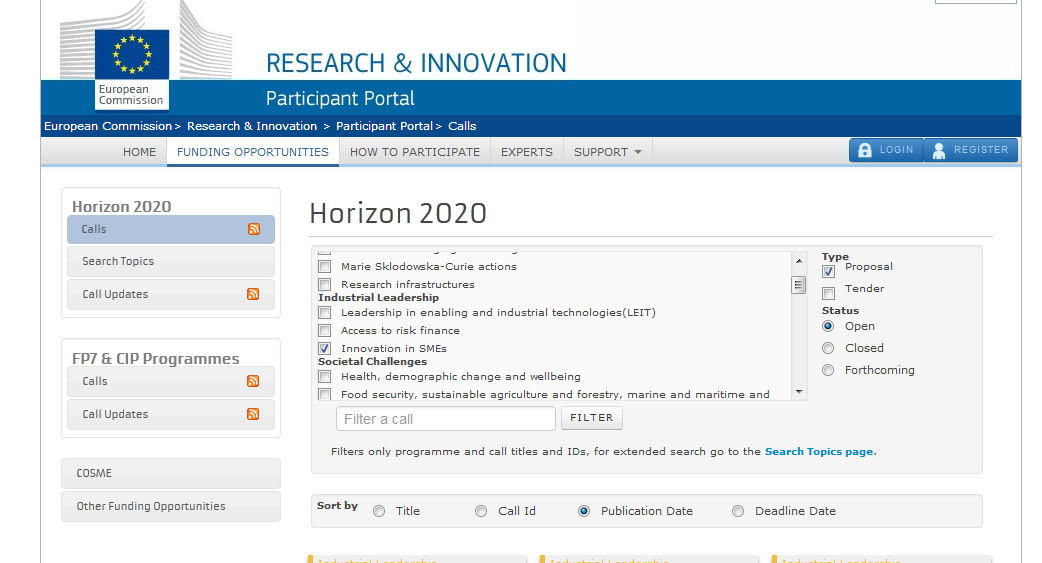Open Search Topics in sidebar
This screenshot has width=1042, height=563.
(x=171, y=261)
